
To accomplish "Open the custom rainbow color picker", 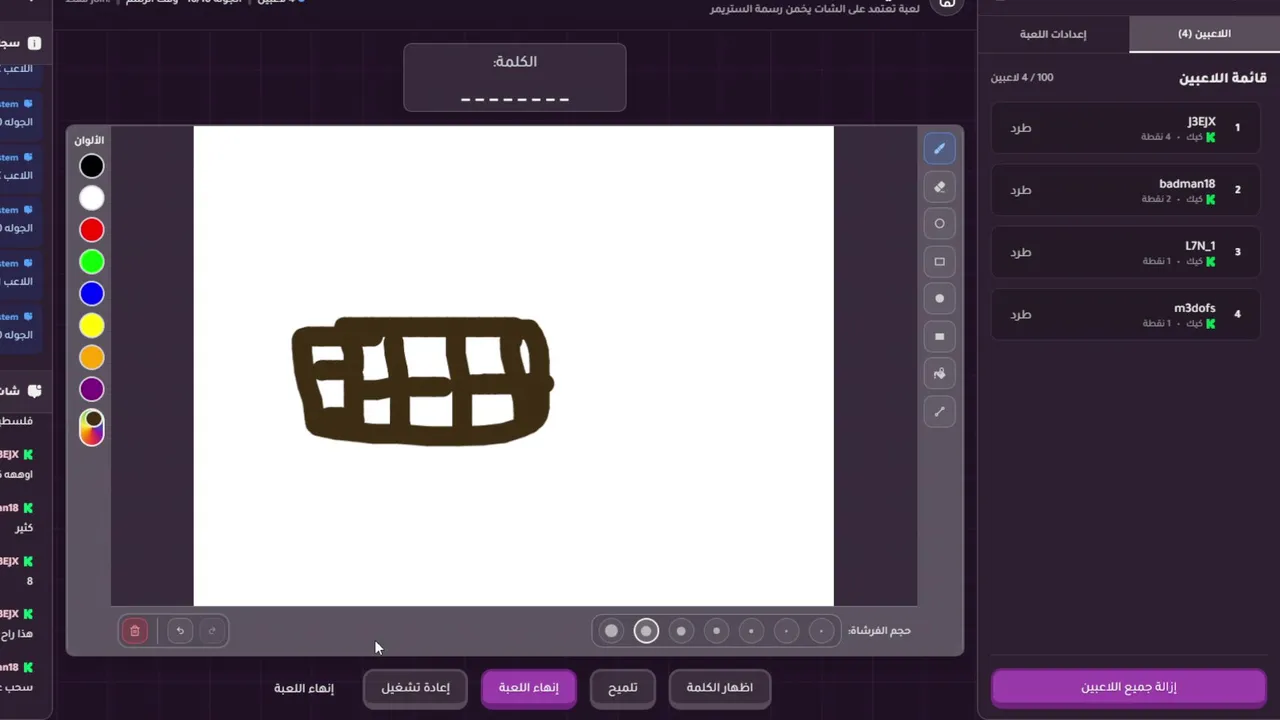I will pyautogui.click(x=92, y=427).
